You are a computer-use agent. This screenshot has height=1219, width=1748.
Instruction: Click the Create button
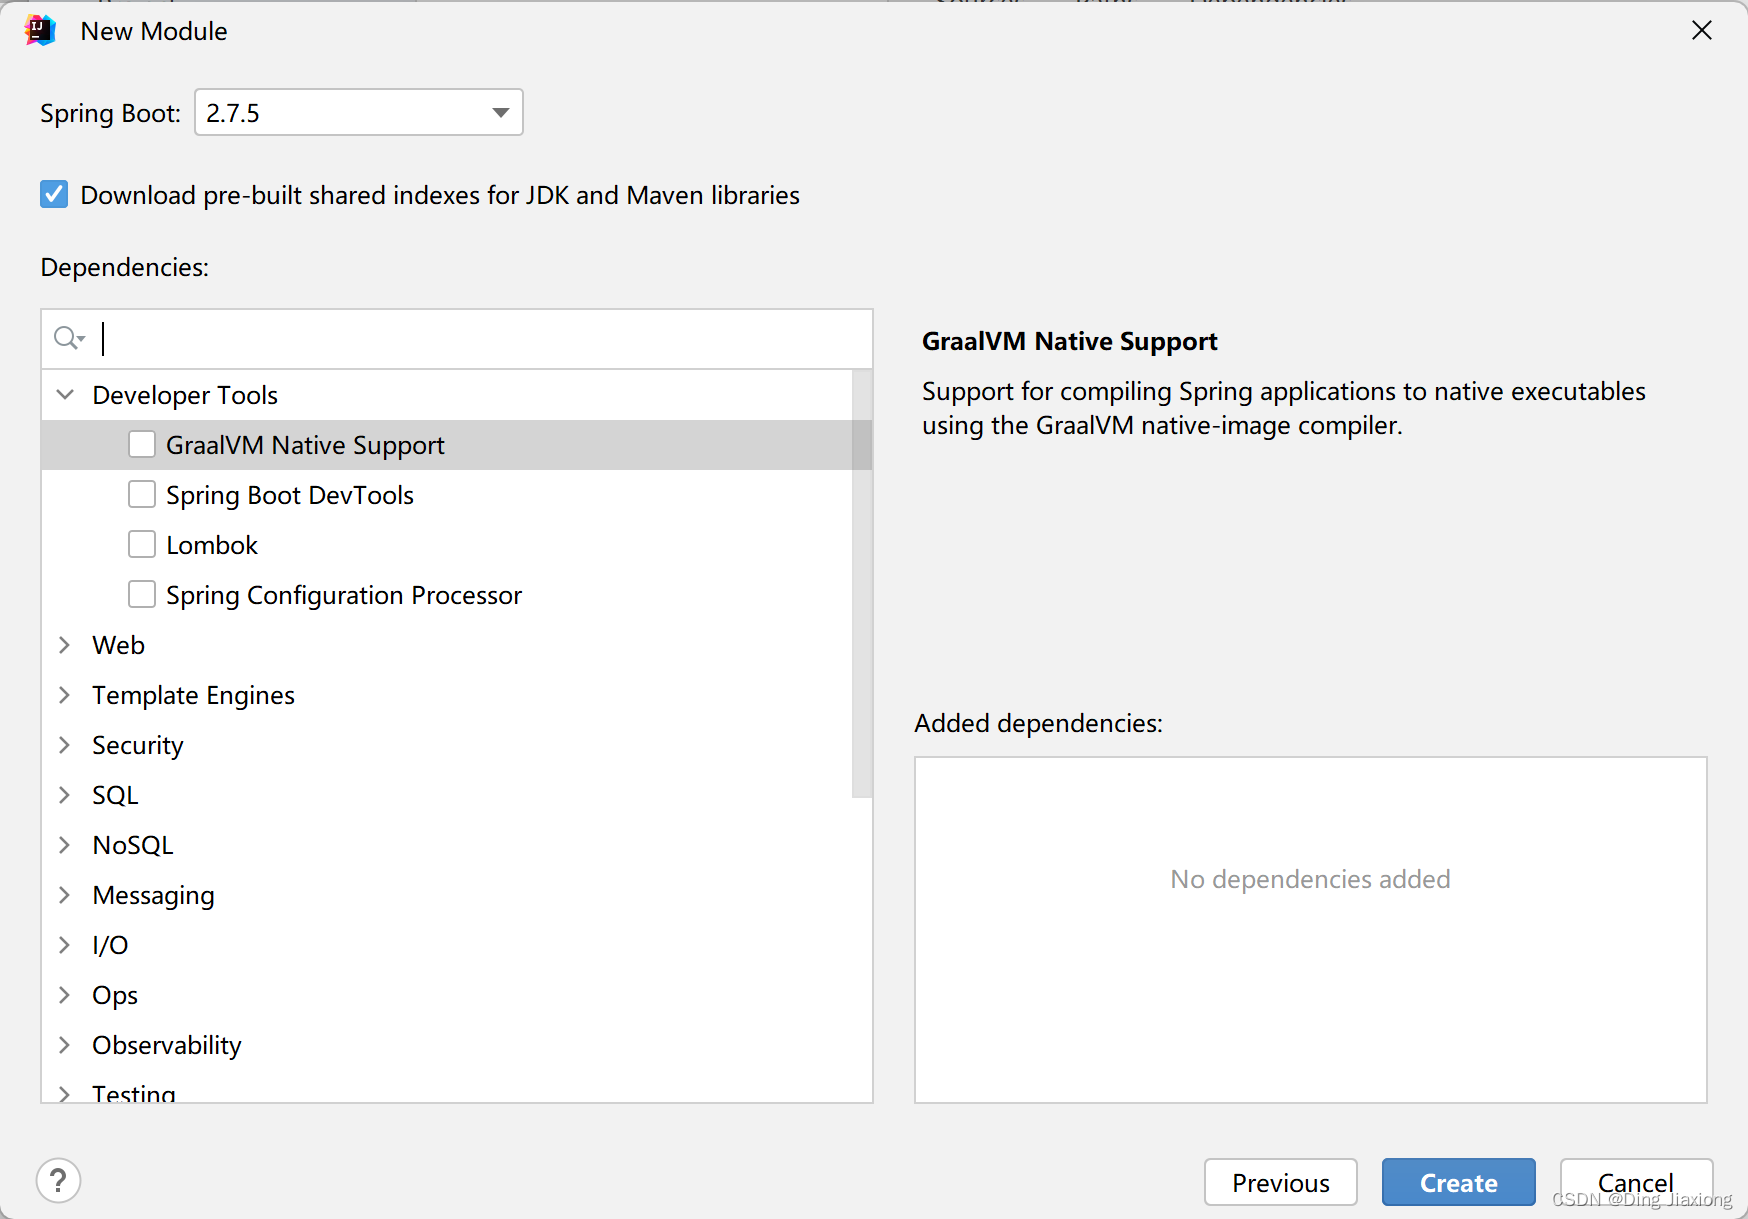(1458, 1182)
